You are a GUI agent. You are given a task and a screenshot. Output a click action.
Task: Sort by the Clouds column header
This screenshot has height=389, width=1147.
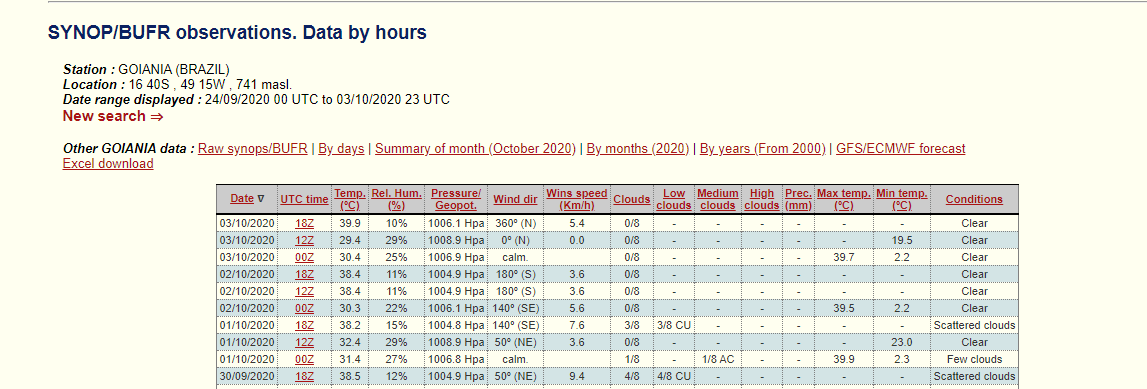[x=631, y=199]
